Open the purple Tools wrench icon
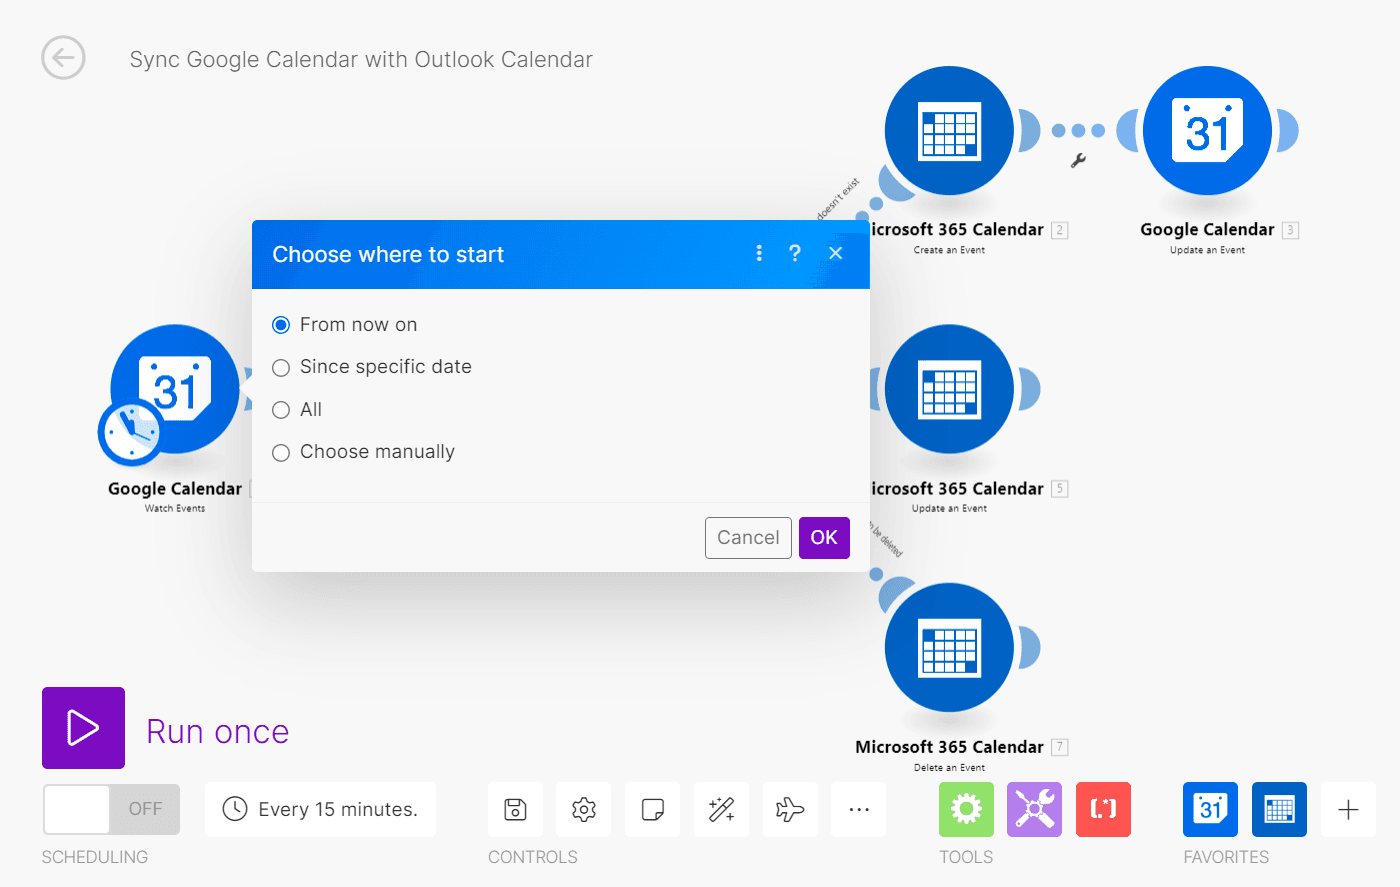Screen dimensions: 1400x887 1034,809
